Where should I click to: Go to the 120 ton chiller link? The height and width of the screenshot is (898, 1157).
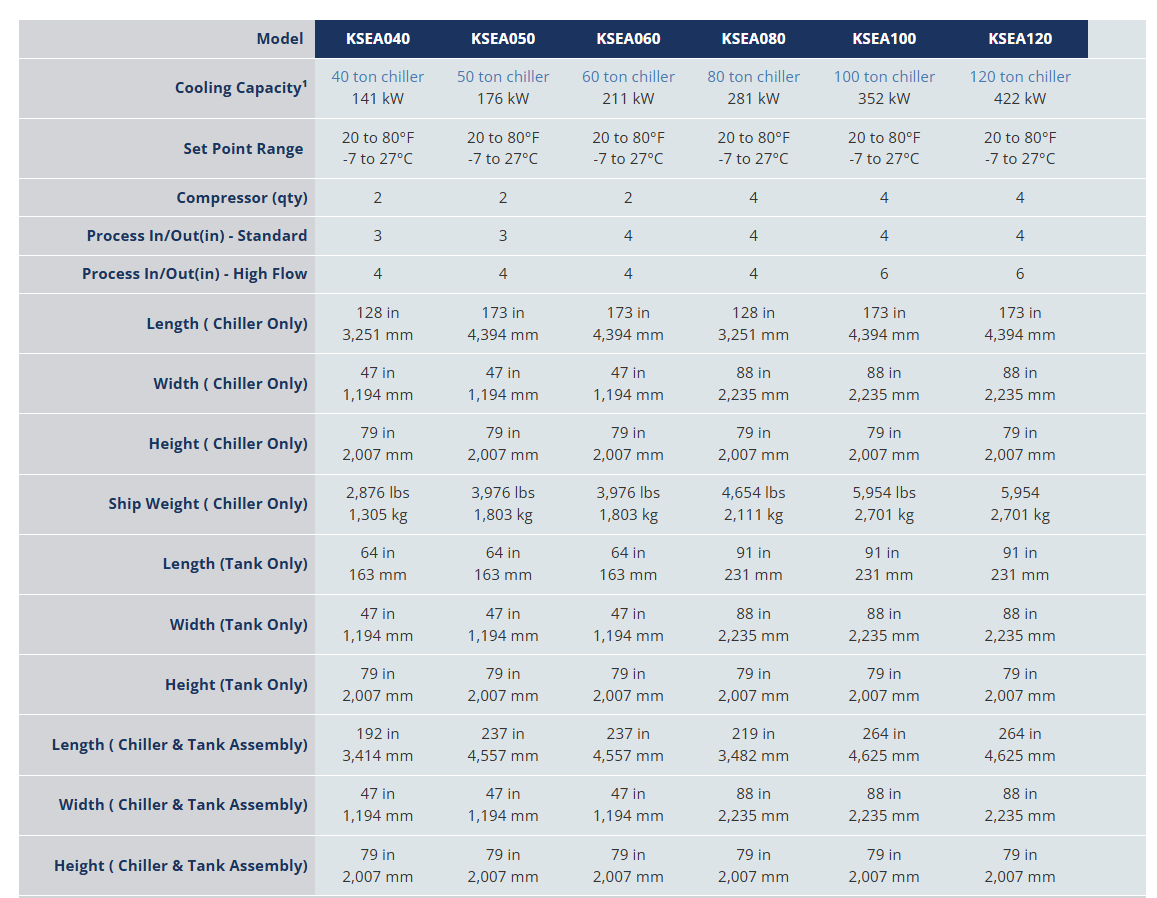click(x=1019, y=77)
